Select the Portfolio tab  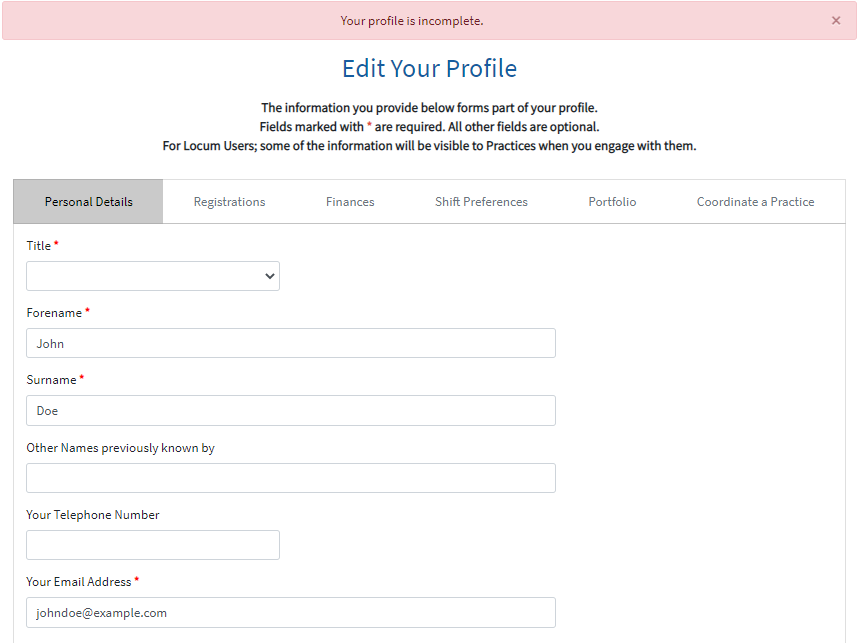click(x=612, y=202)
